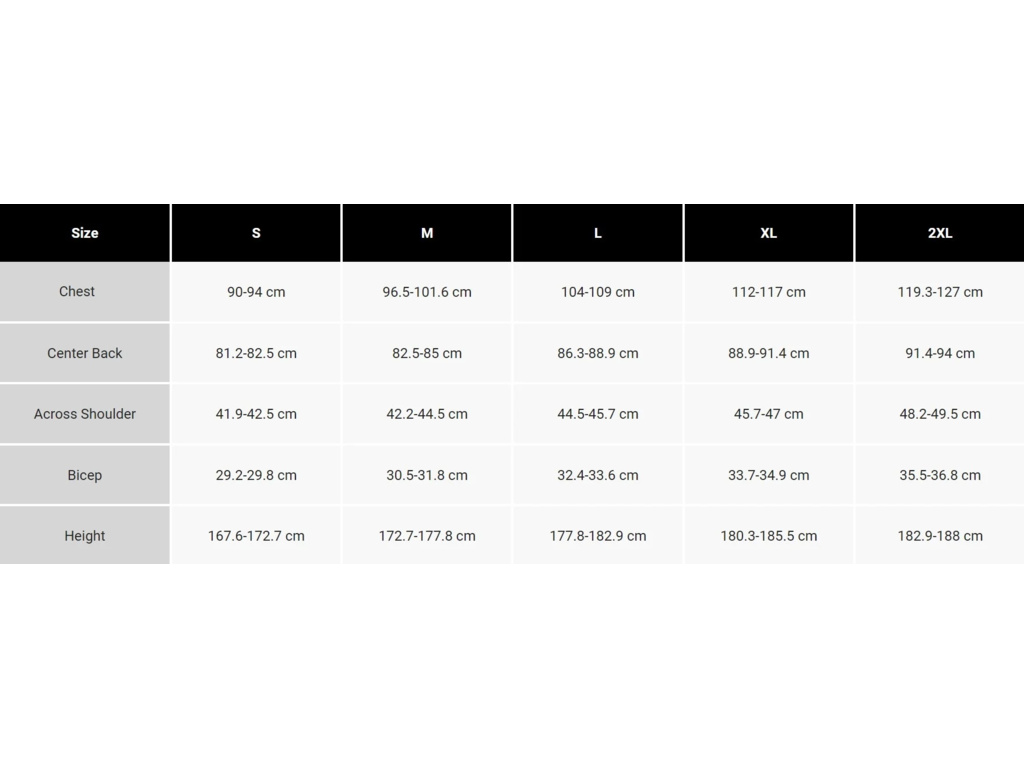This screenshot has height=768, width=1024.
Task: Click the 182.9-188 cm height cell
Action: coord(940,536)
